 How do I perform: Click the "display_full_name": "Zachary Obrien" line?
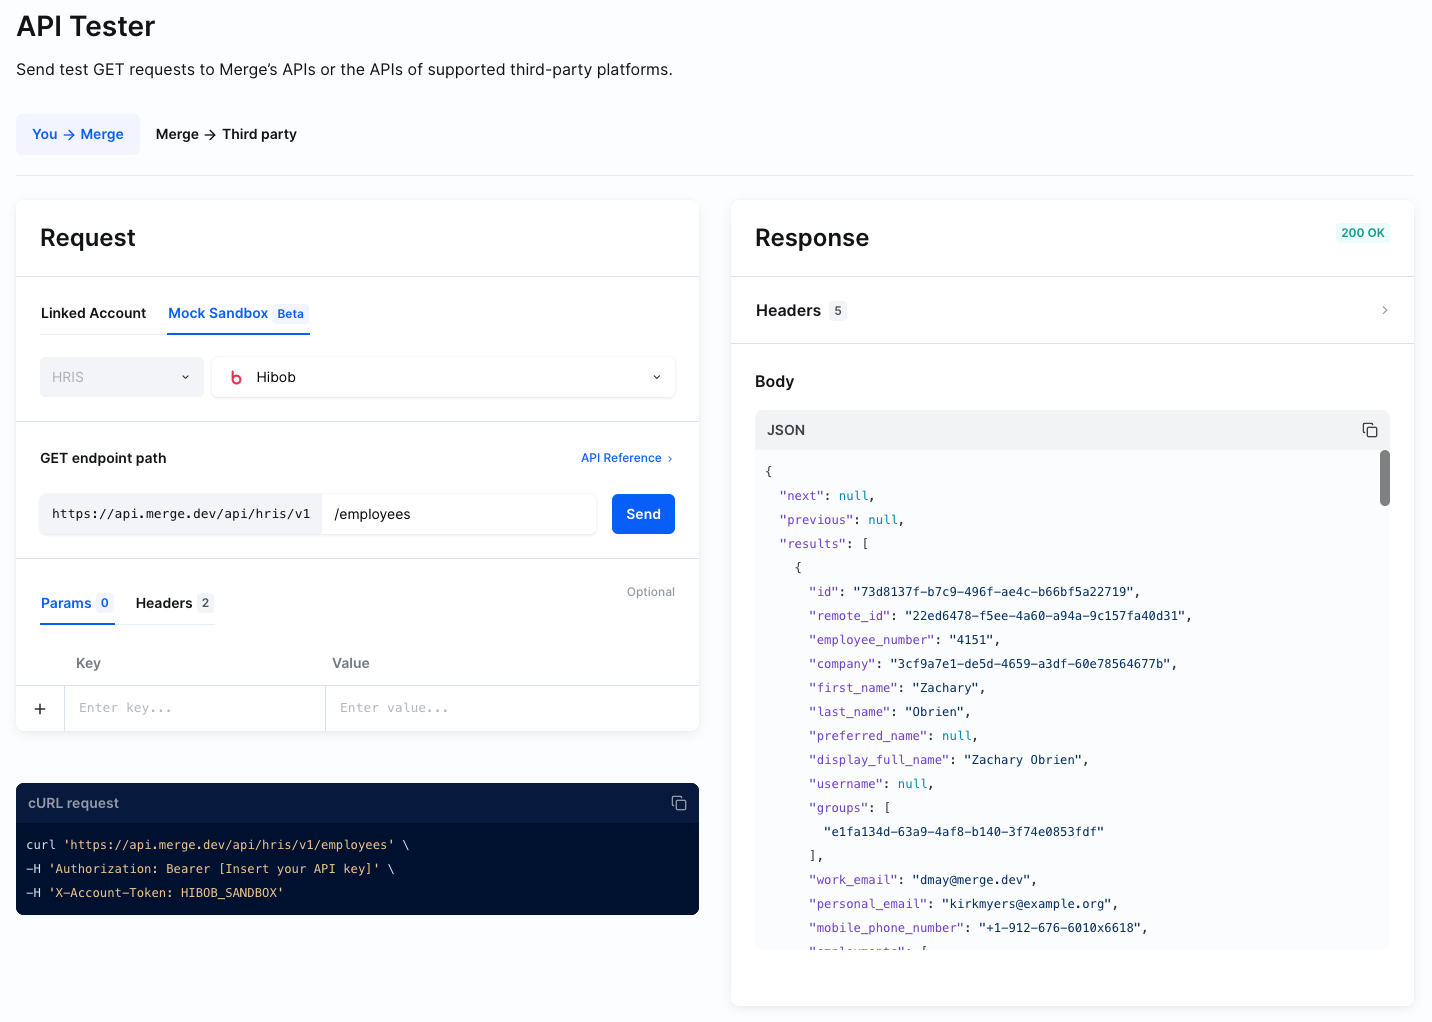tap(948, 760)
